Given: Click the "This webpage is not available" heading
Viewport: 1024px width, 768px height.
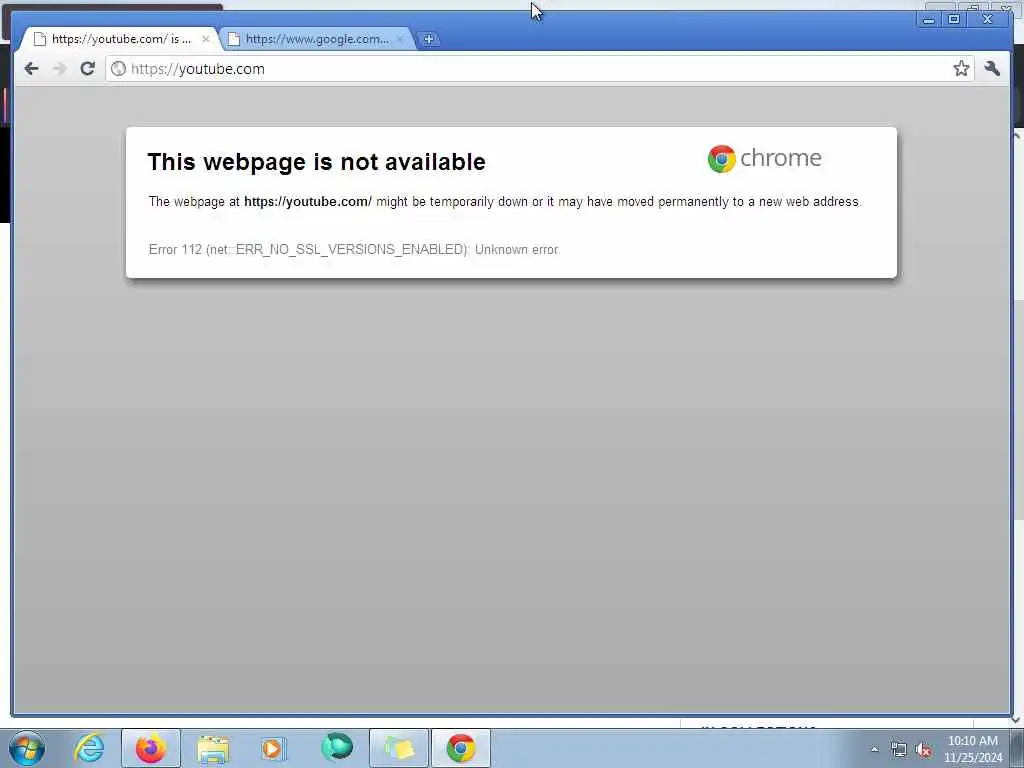Looking at the screenshot, I should point(317,162).
